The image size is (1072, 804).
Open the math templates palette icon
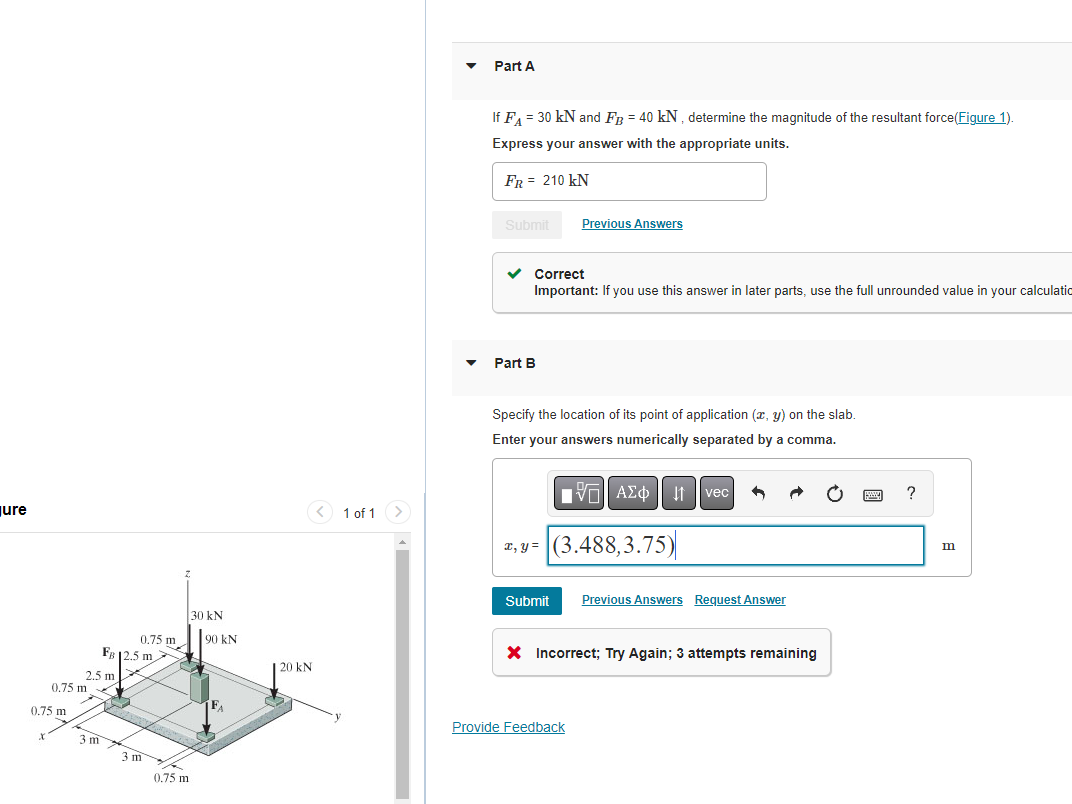tap(578, 492)
